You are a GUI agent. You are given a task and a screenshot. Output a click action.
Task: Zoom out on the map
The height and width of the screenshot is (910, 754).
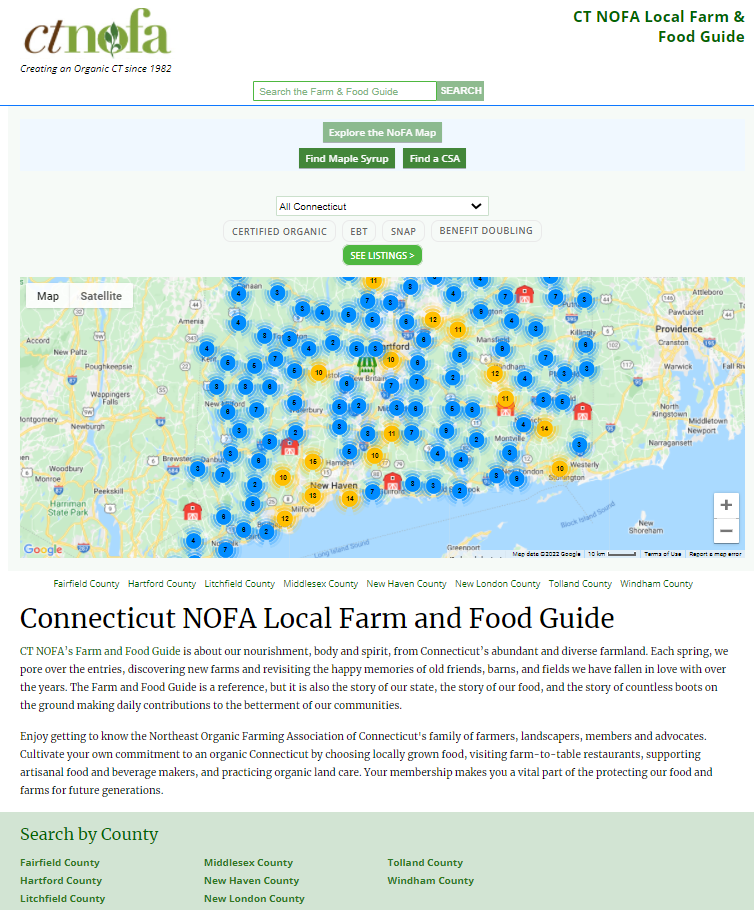(726, 531)
